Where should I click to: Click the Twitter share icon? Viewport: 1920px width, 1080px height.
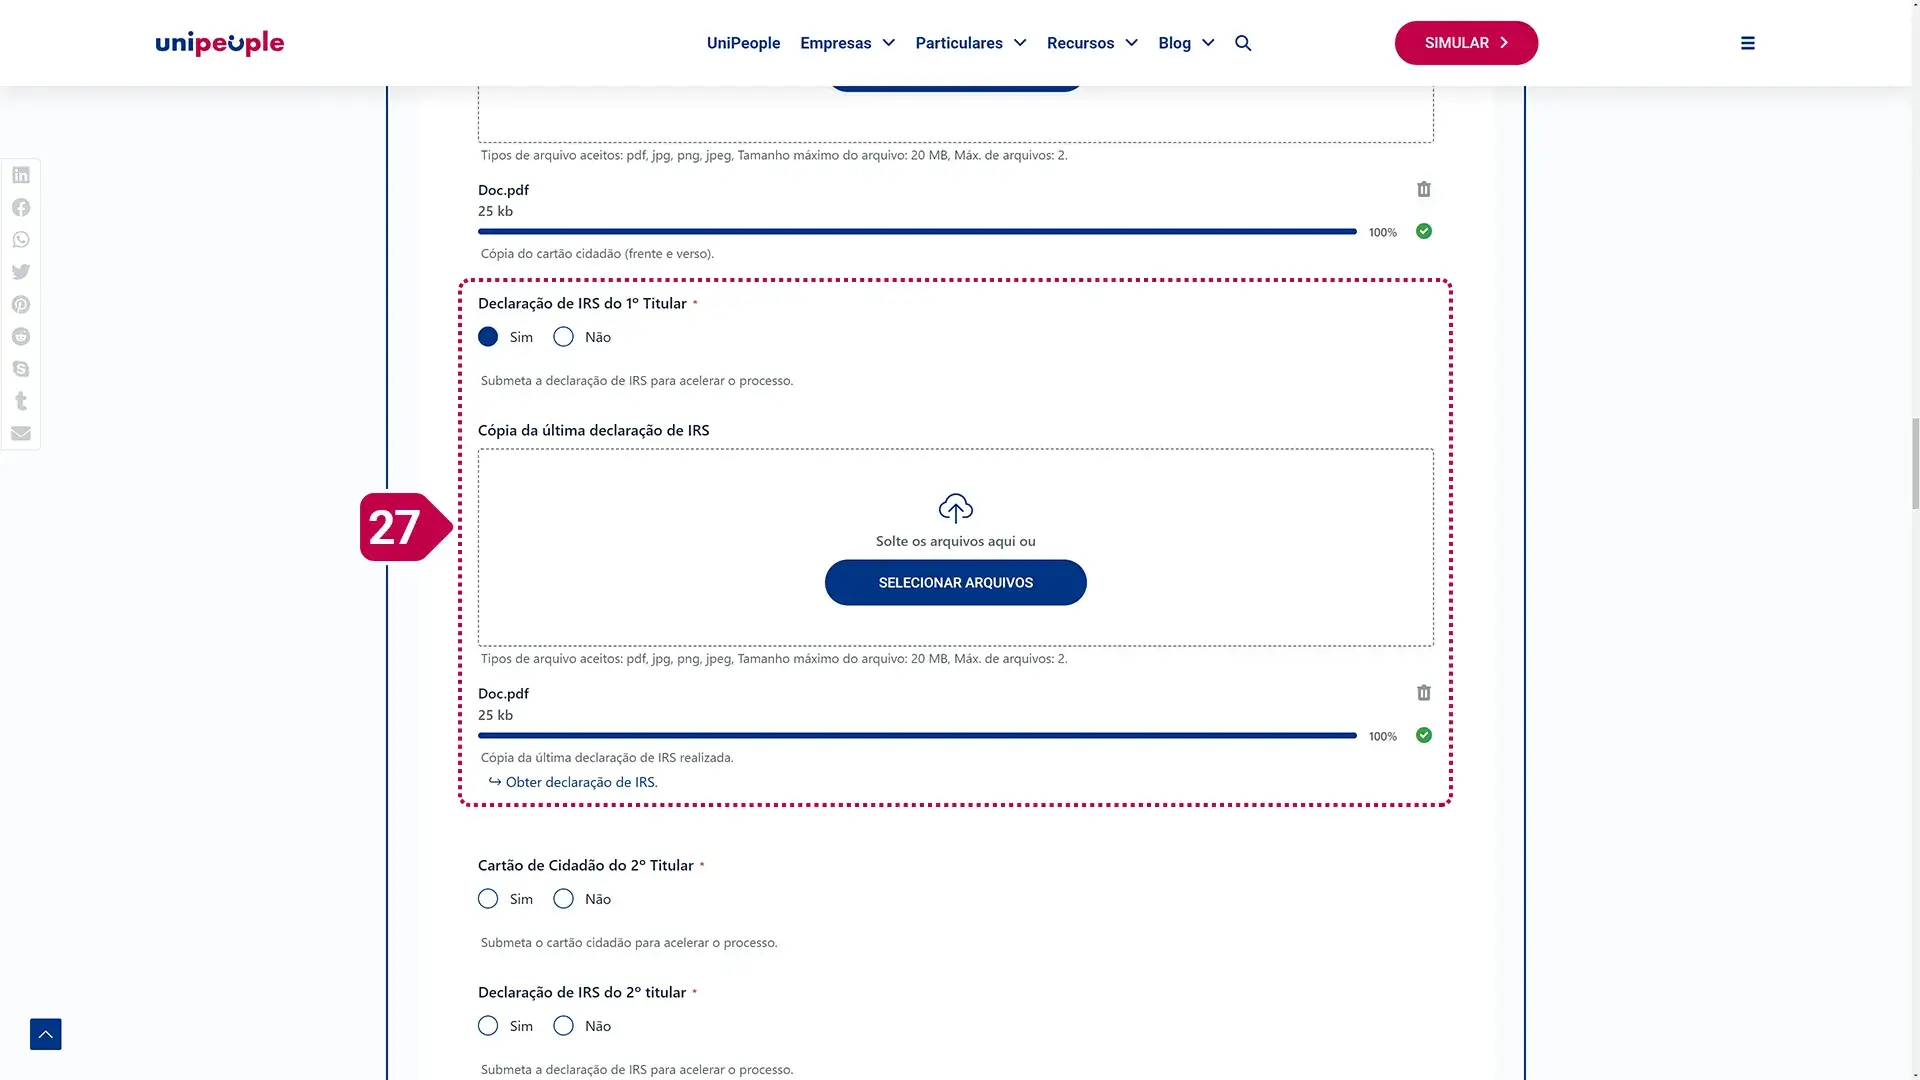[21, 272]
